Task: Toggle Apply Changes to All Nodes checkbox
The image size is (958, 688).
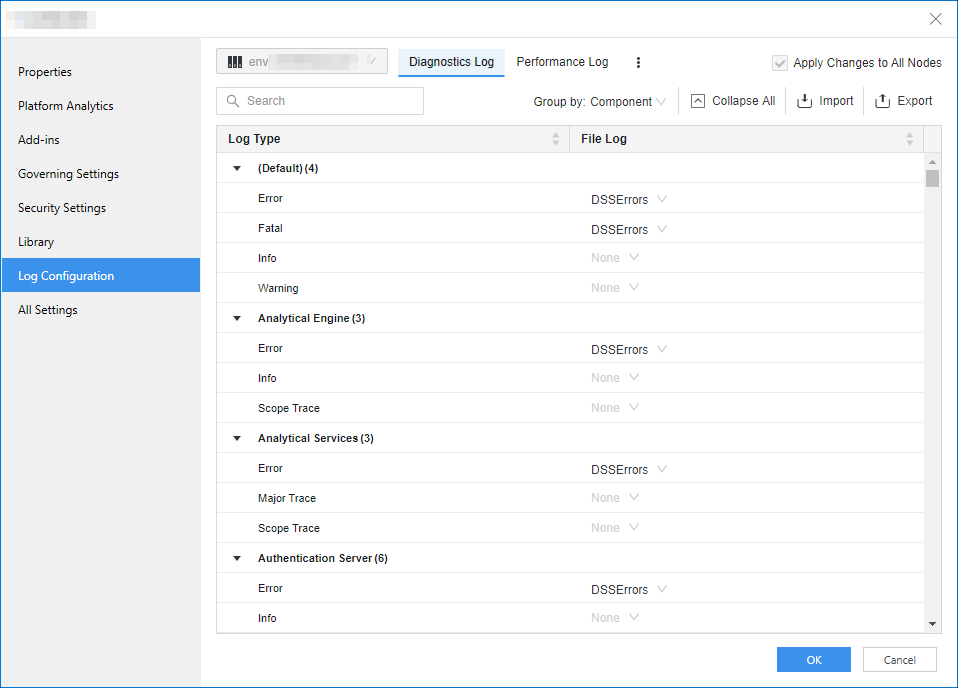Action: tap(780, 63)
